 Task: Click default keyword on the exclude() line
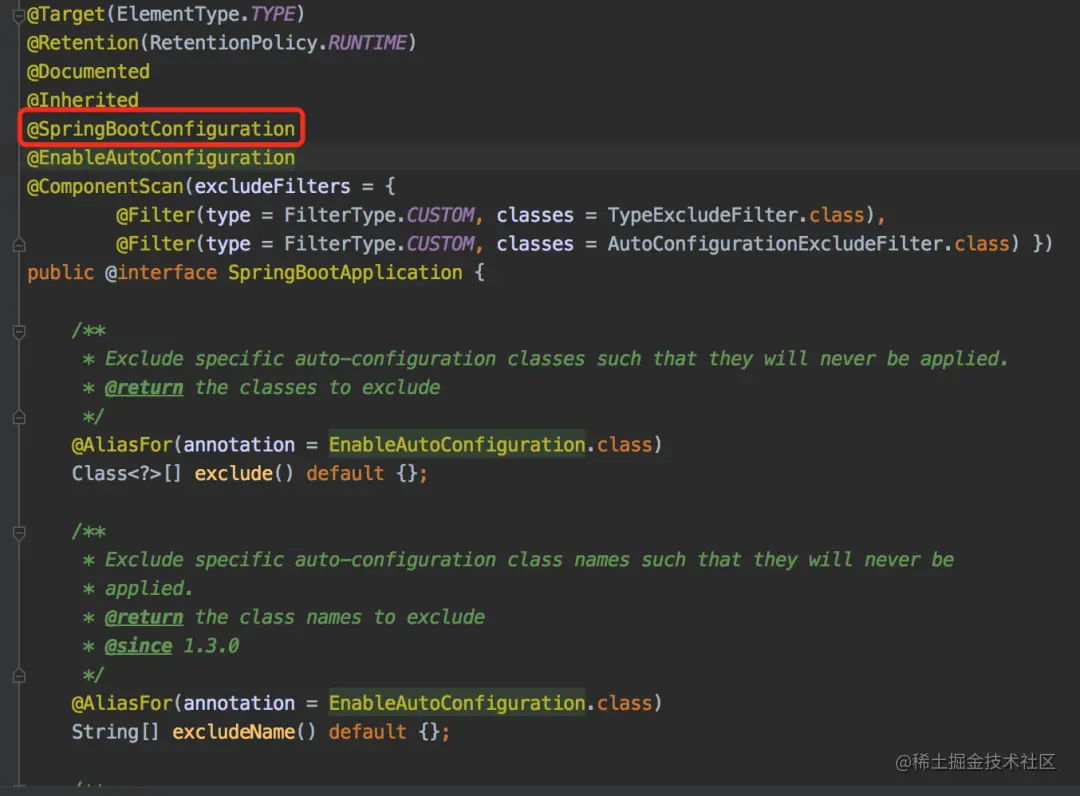click(345, 474)
